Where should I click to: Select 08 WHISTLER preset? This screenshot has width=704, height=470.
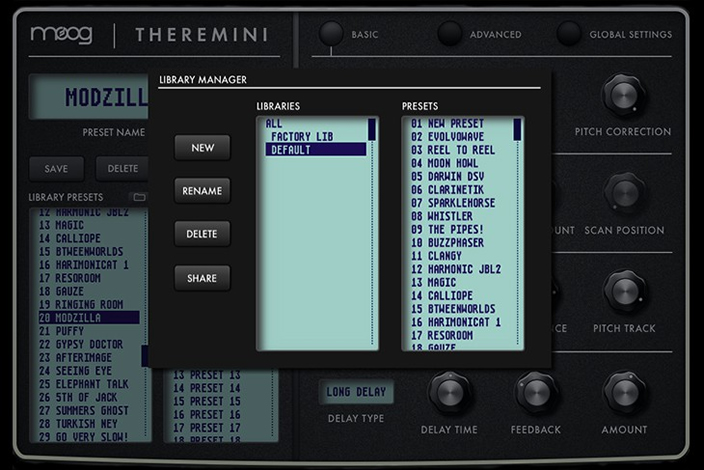pyautogui.click(x=461, y=216)
